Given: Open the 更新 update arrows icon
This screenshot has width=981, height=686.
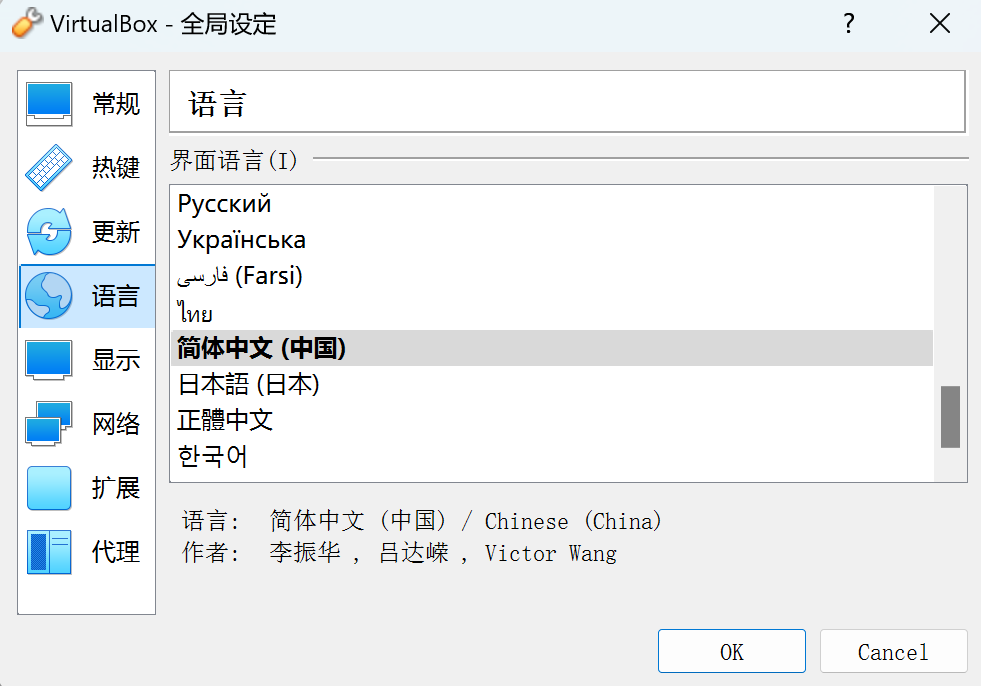Looking at the screenshot, I should tap(49, 232).
